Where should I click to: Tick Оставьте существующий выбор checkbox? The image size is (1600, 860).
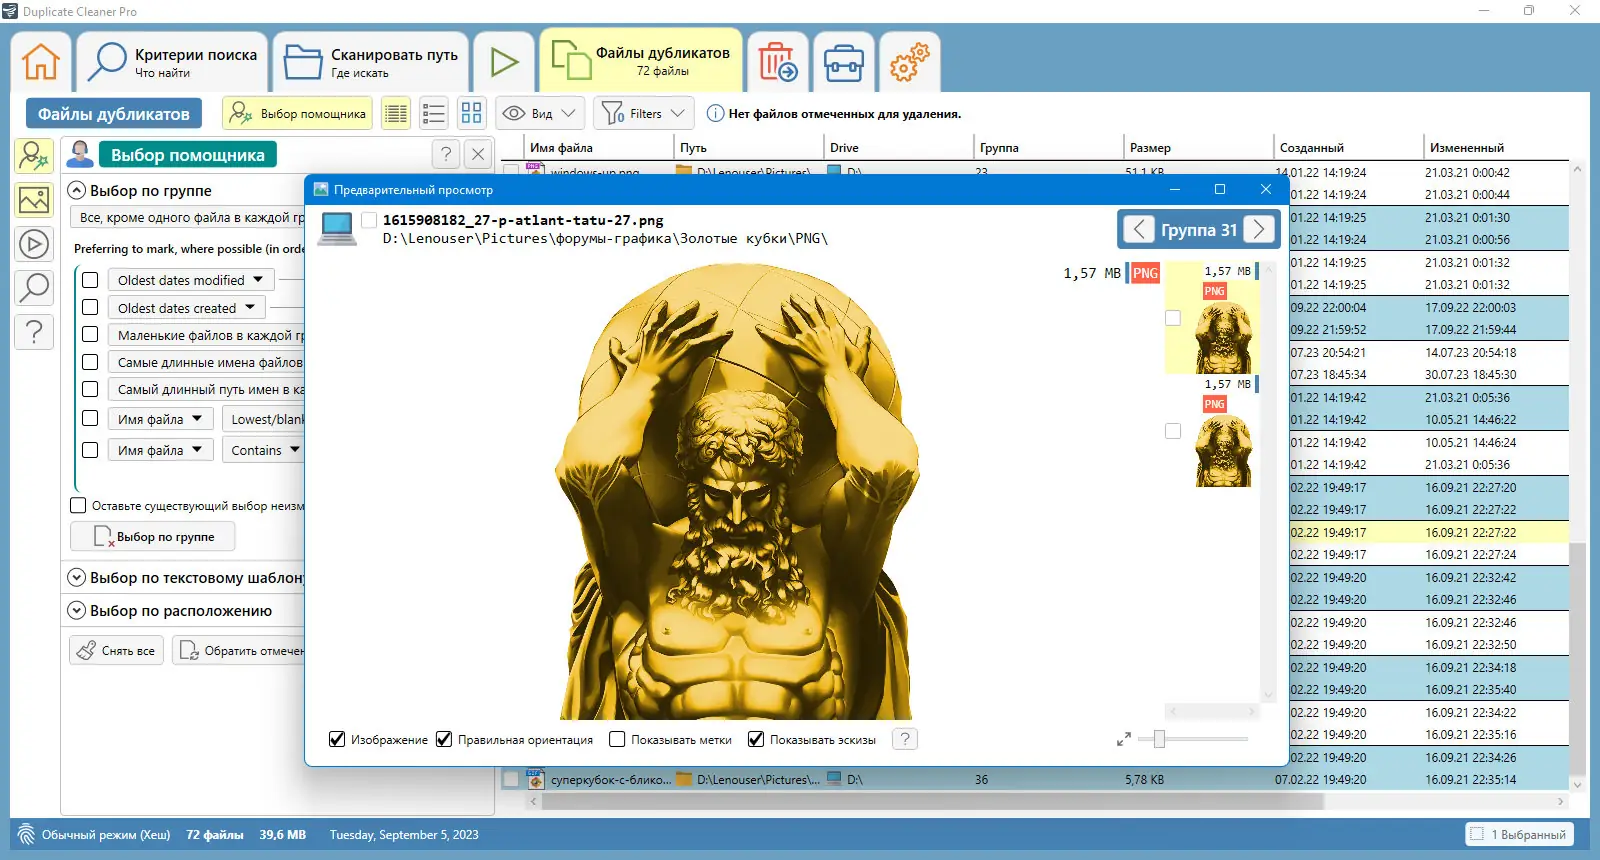point(78,505)
